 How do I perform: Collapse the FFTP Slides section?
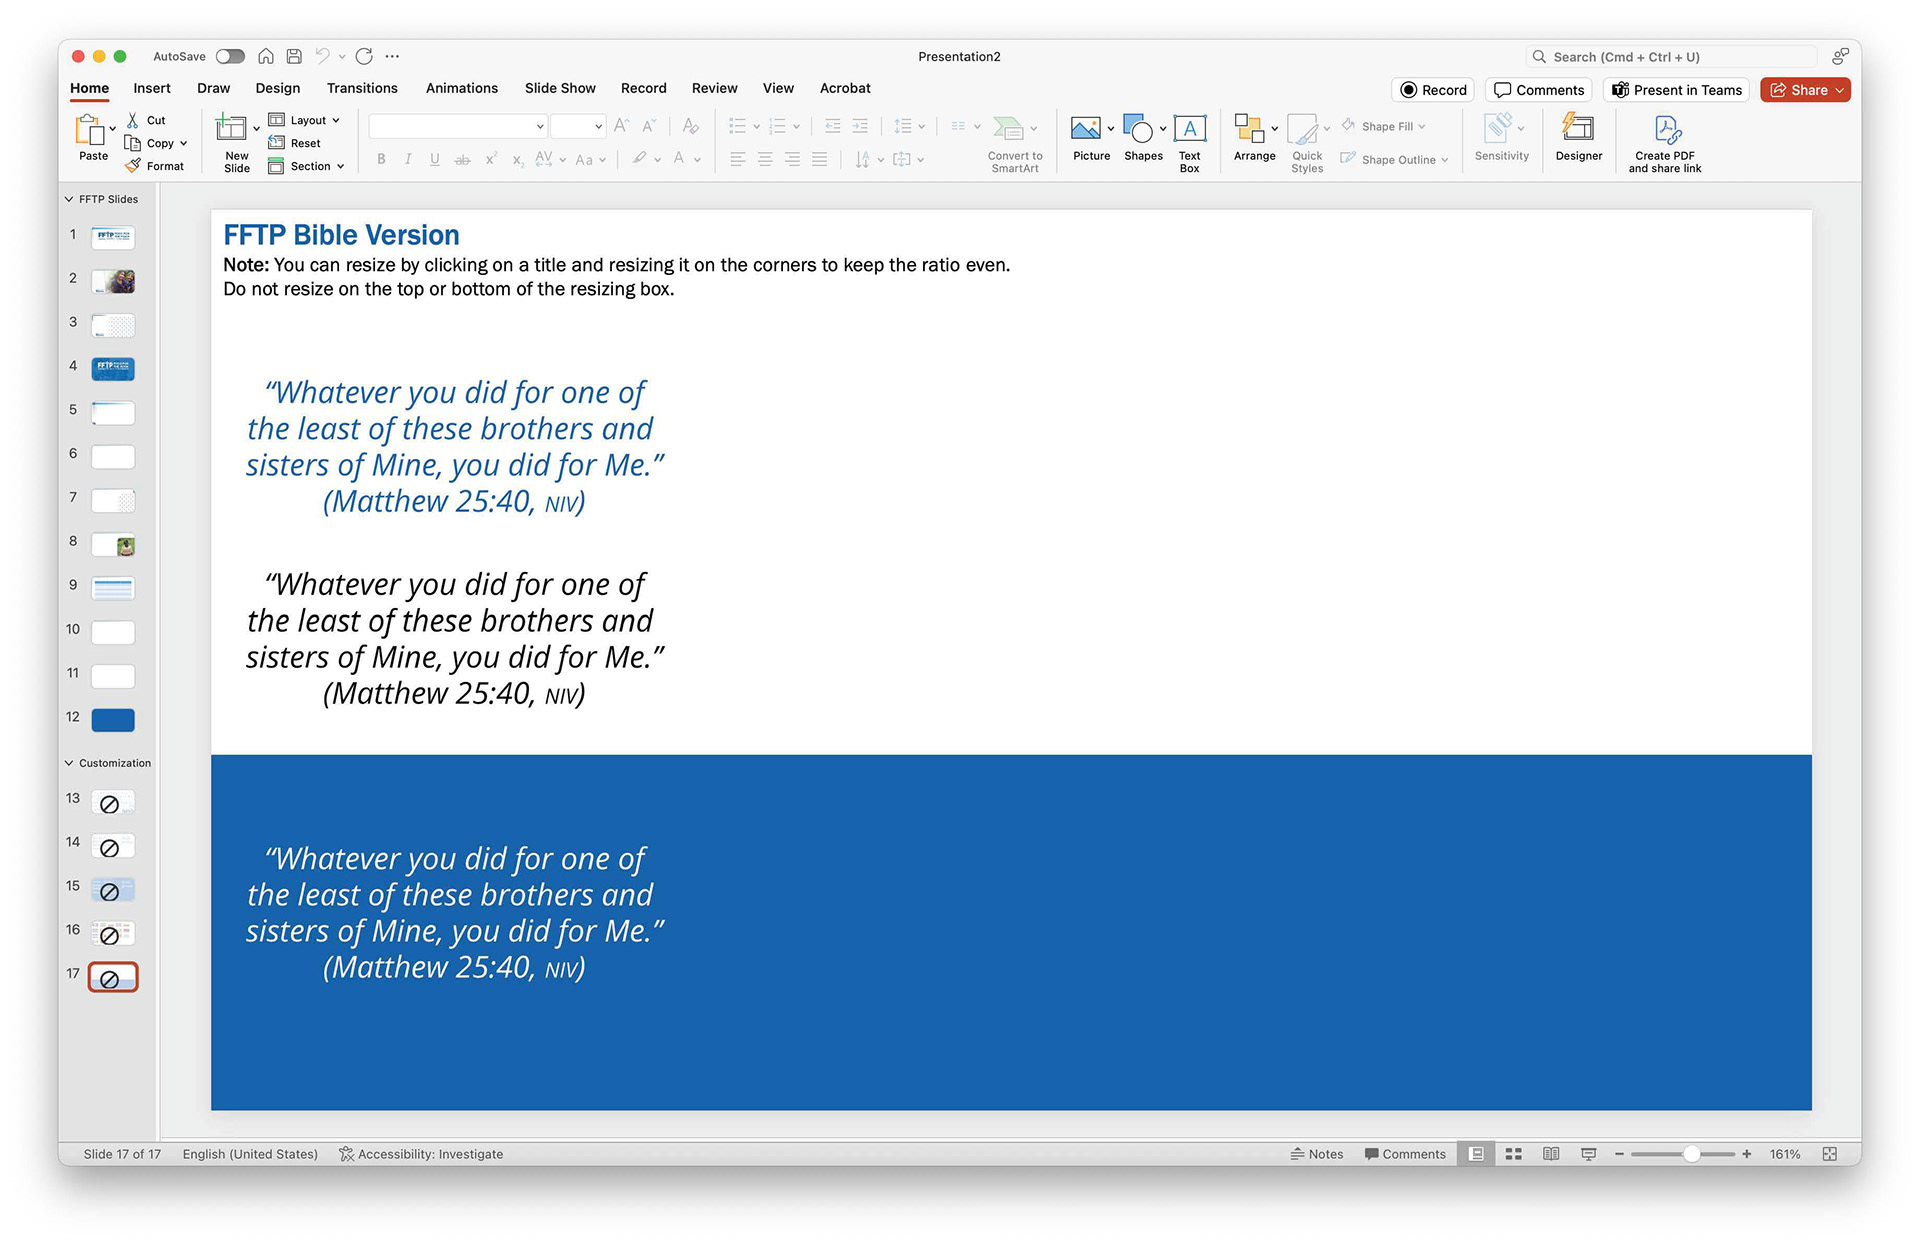click(x=69, y=199)
